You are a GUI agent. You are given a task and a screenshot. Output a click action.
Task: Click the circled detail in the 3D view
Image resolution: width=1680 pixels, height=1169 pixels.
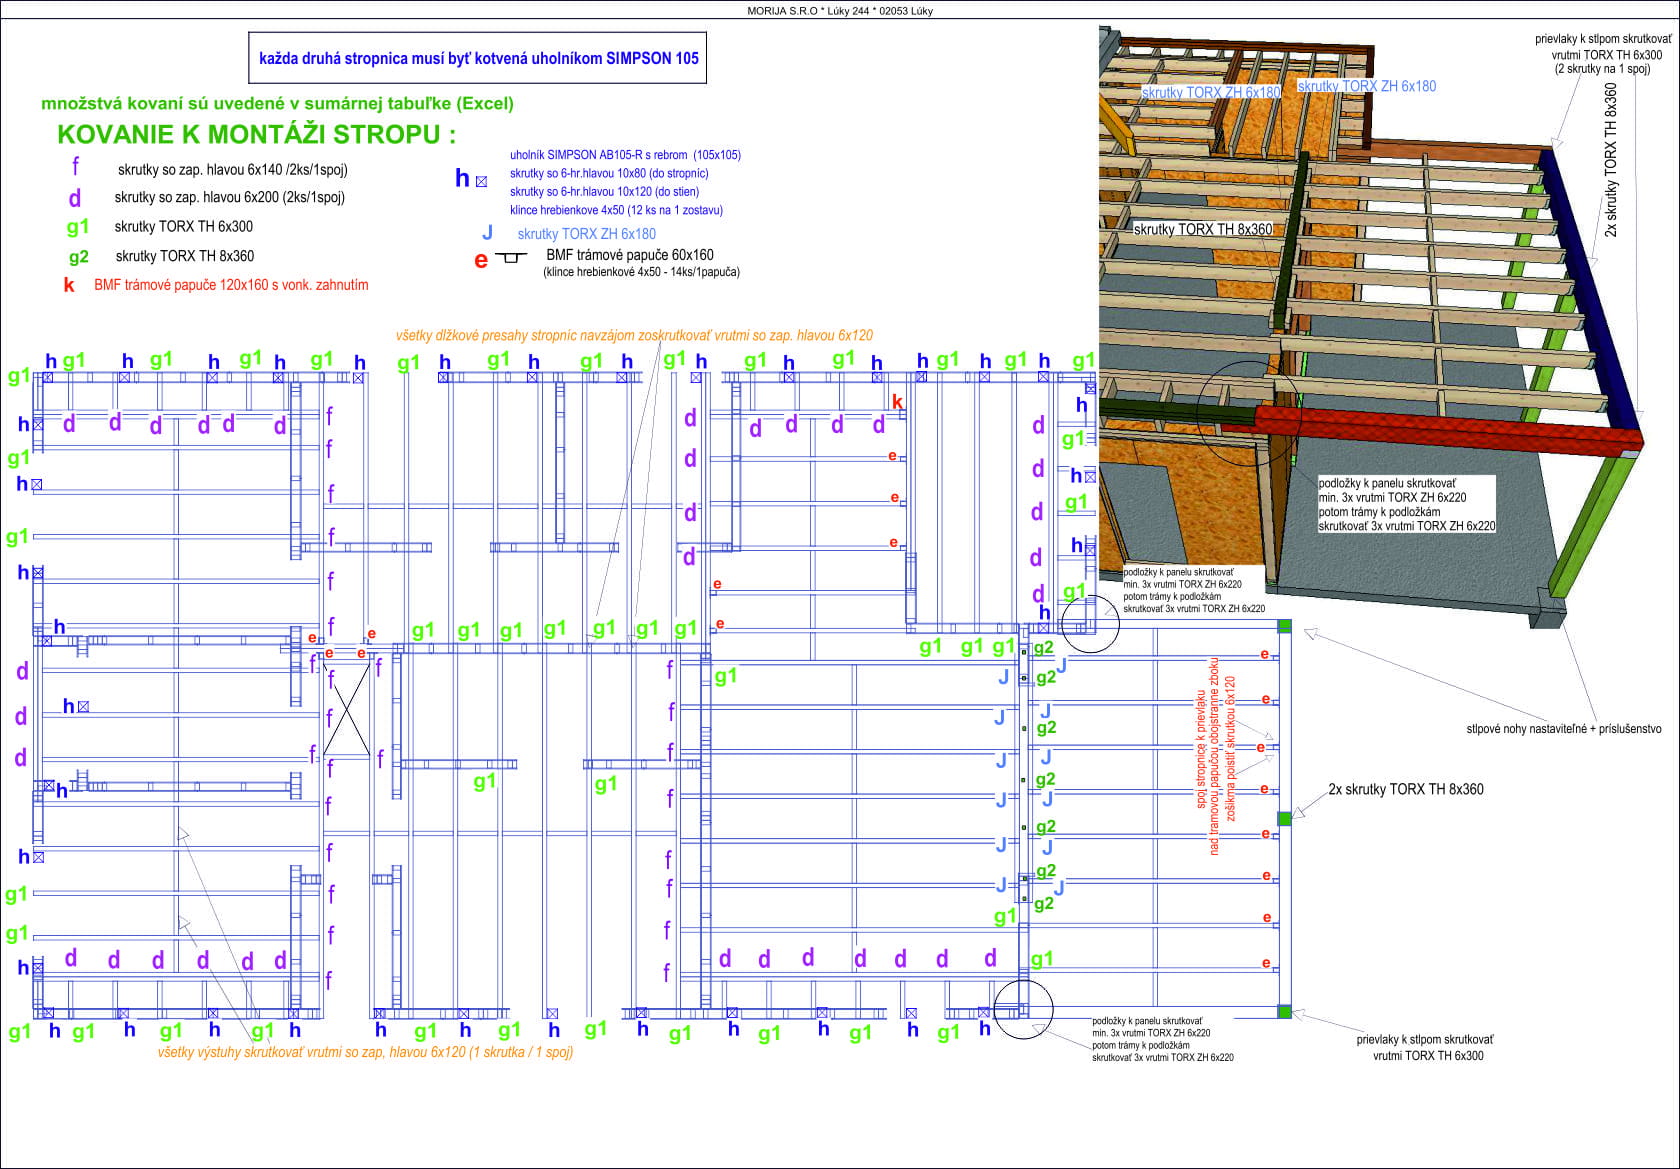(1249, 411)
